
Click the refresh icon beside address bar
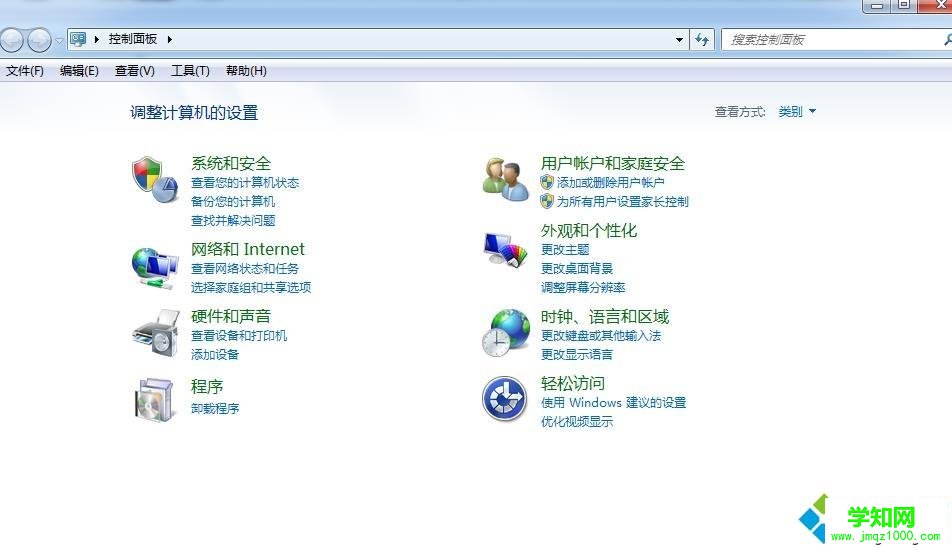point(702,40)
